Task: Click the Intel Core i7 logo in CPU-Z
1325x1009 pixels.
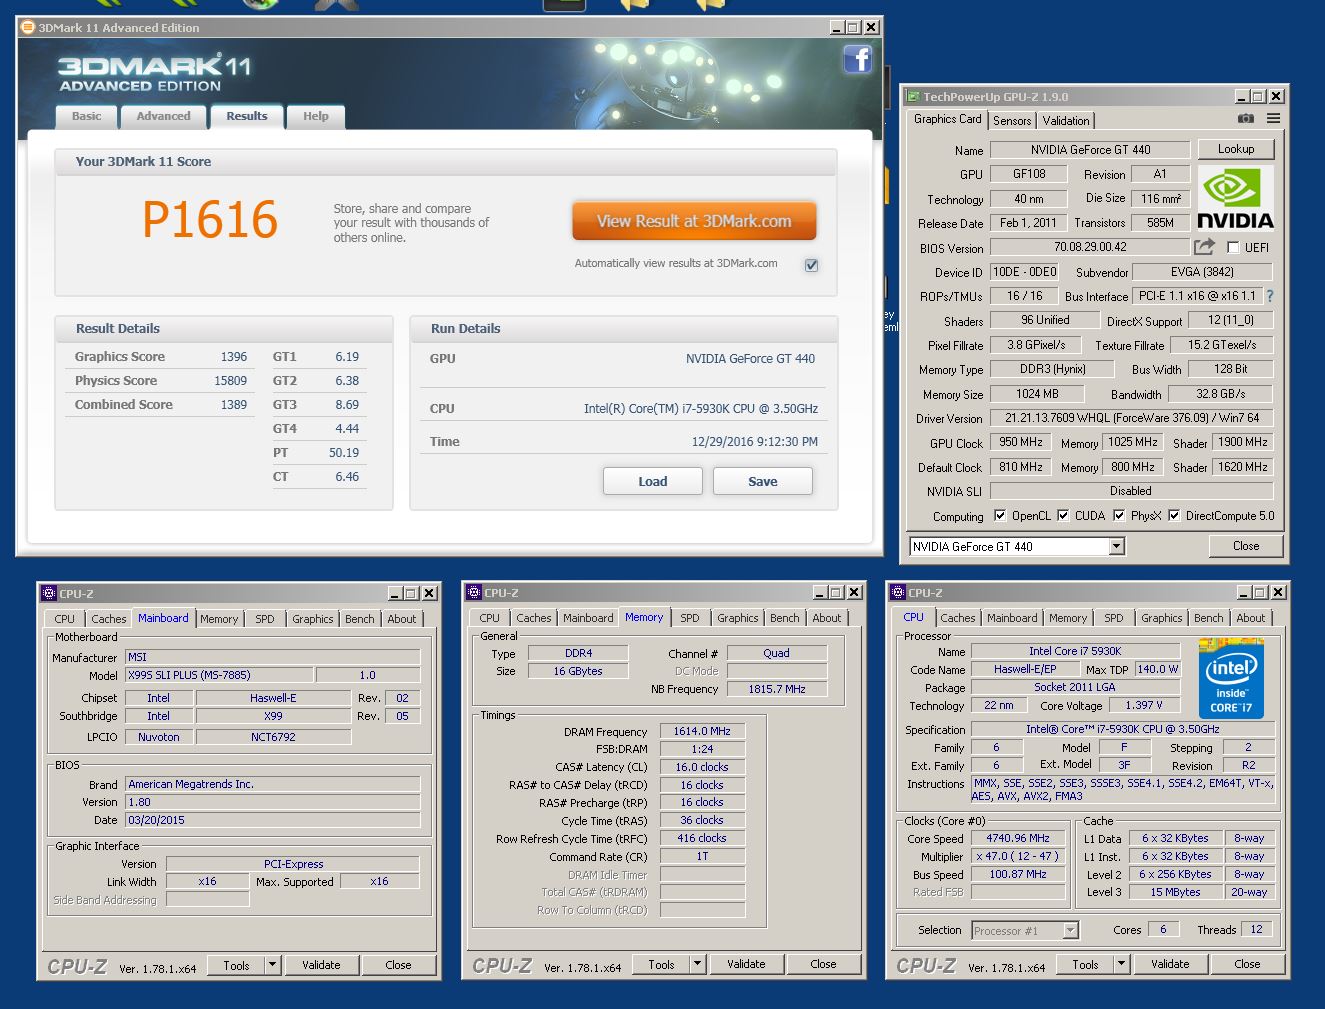Action: click(1231, 679)
